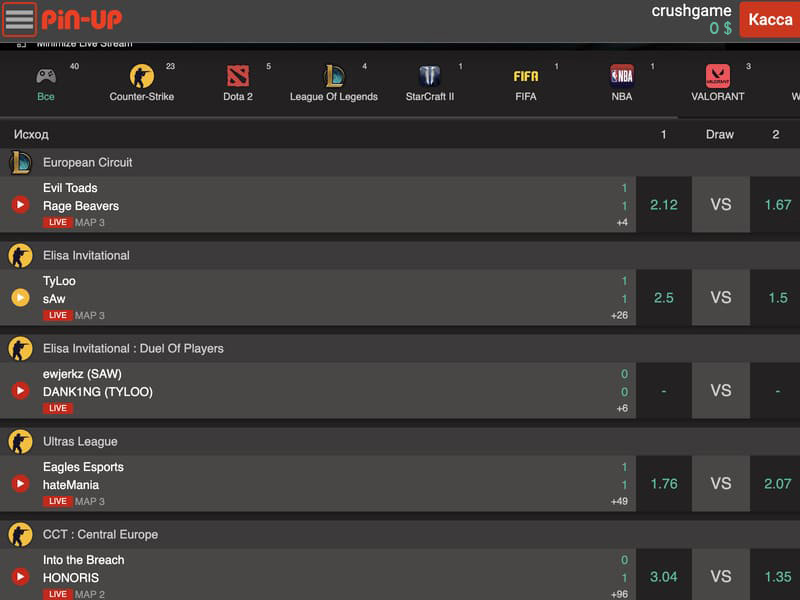Expand +26 more markets for TyLoo match
Screen dimensions: 800x600
coord(619,315)
